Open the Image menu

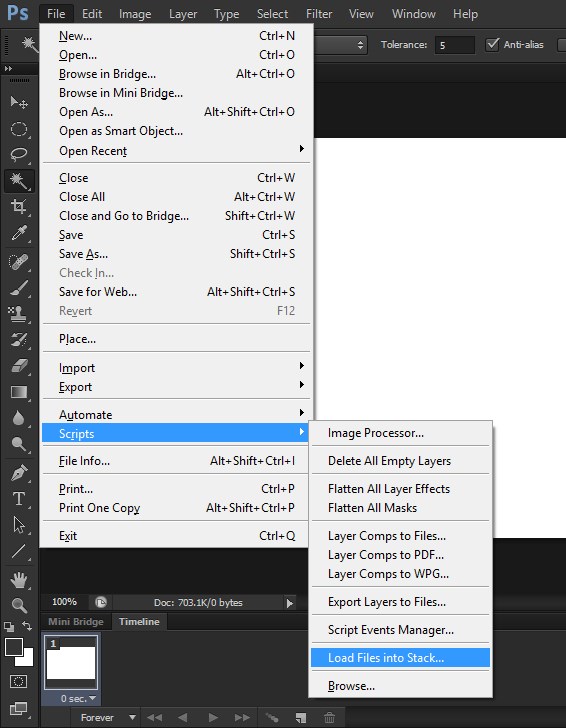135,14
